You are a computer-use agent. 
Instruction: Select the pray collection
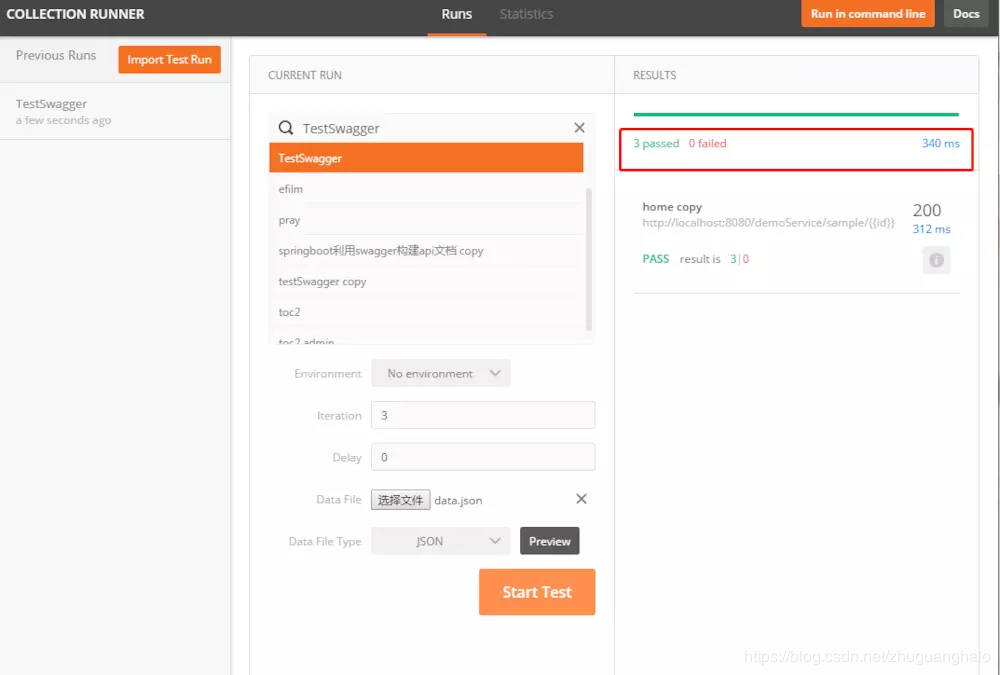(426, 219)
